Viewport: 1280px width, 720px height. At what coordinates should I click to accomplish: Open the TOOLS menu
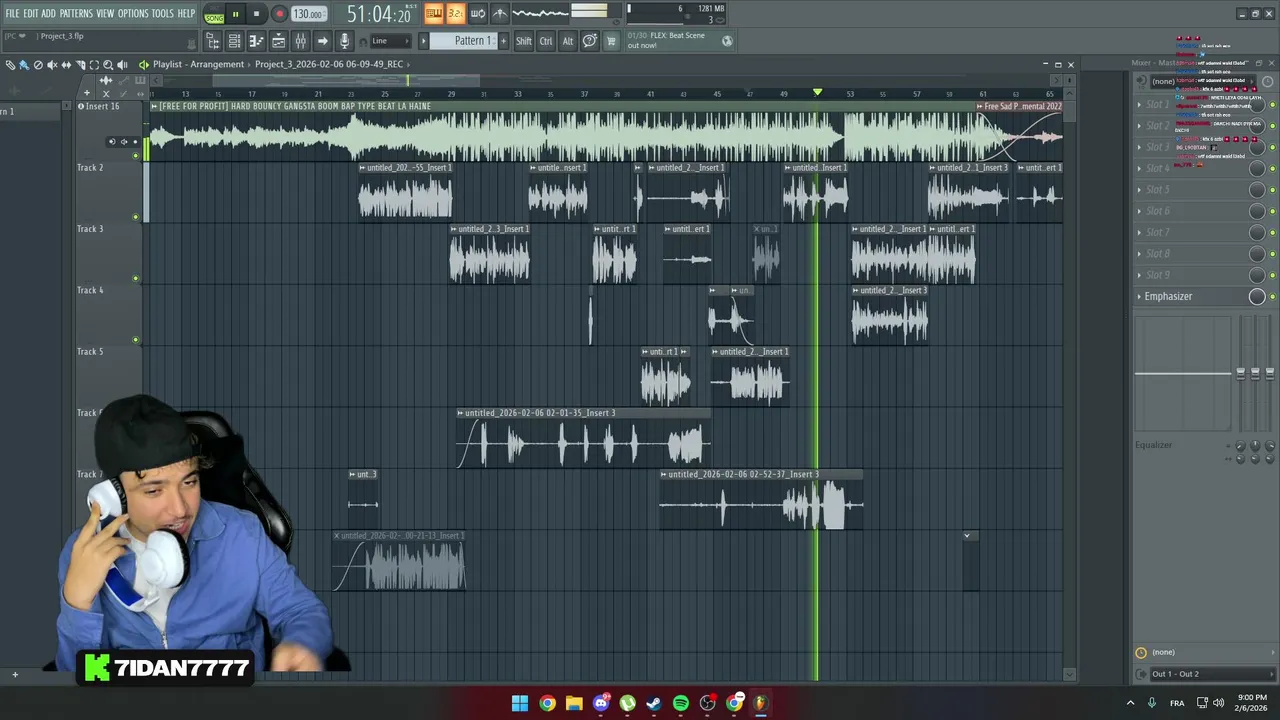click(x=162, y=13)
